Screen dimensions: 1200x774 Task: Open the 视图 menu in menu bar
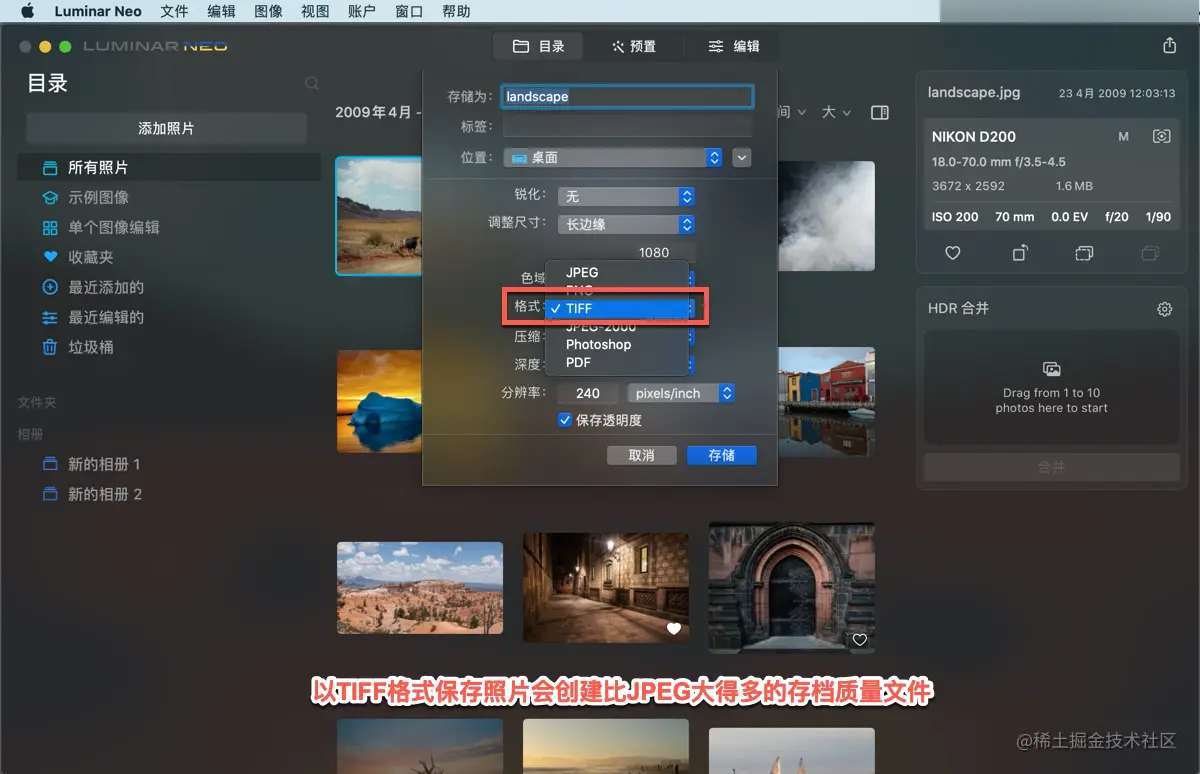tap(315, 12)
